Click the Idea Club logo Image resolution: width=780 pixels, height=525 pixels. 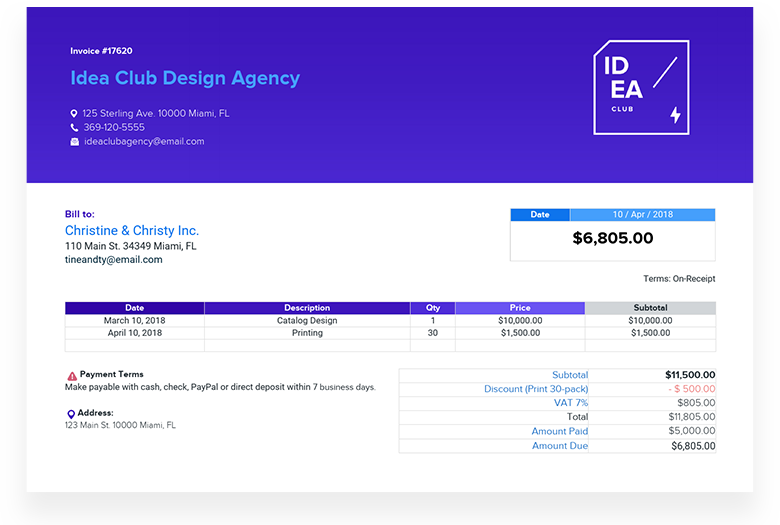click(x=641, y=87)
